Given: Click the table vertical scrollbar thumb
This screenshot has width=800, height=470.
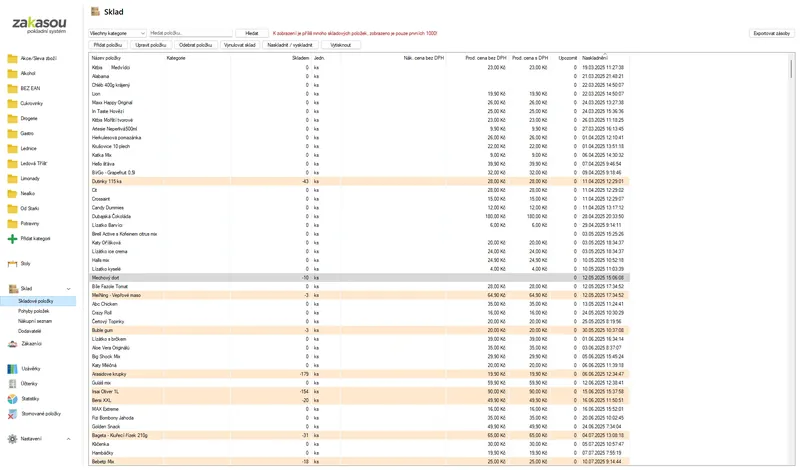Looking at the screenshot, I should (791, 68).
